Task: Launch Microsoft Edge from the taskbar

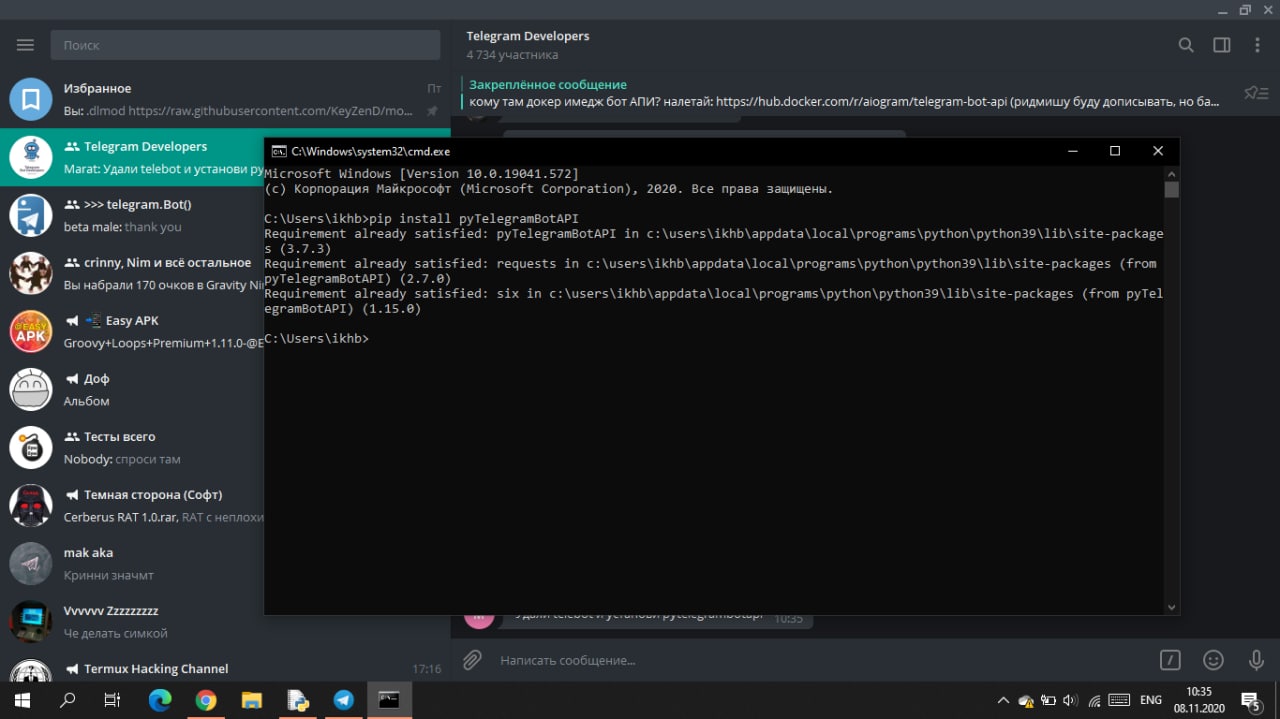Action: [160, 700]
